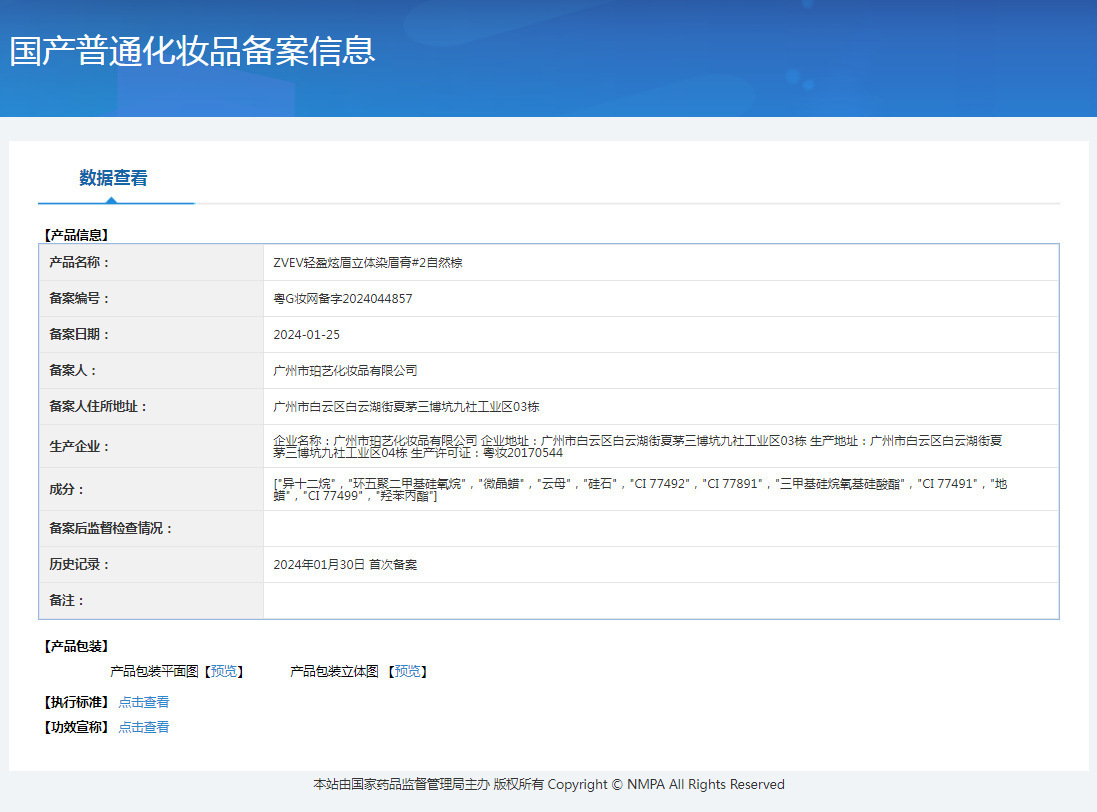Select the filing number 粤G妆网备字2024044857
The image size is (1097, 812).
click(343, 299)
